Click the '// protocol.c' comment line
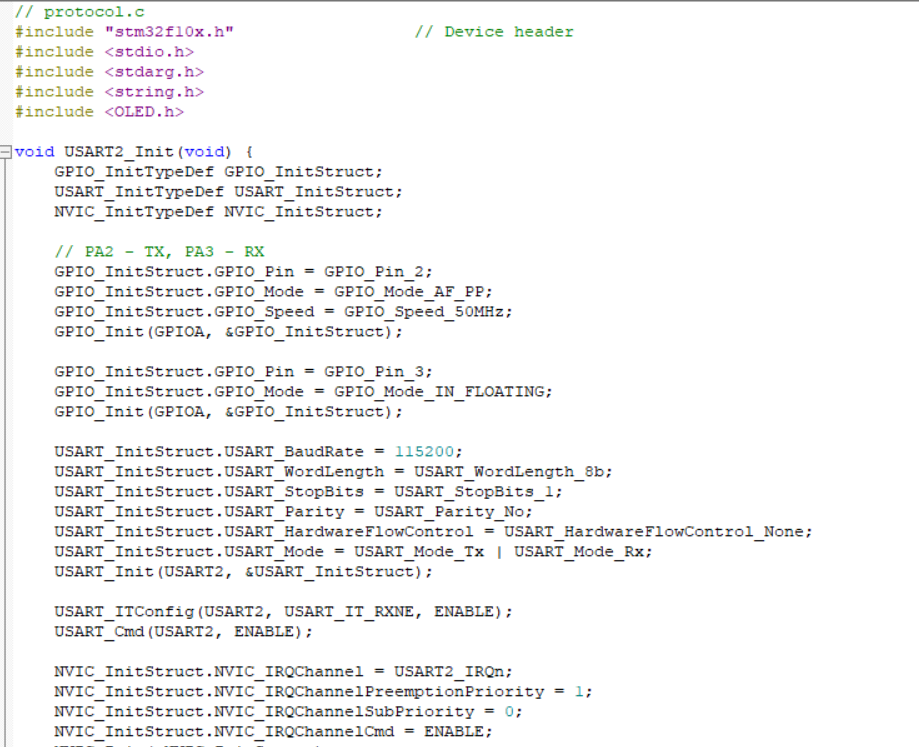Screen dimensions: 919x747 [80, 12]
